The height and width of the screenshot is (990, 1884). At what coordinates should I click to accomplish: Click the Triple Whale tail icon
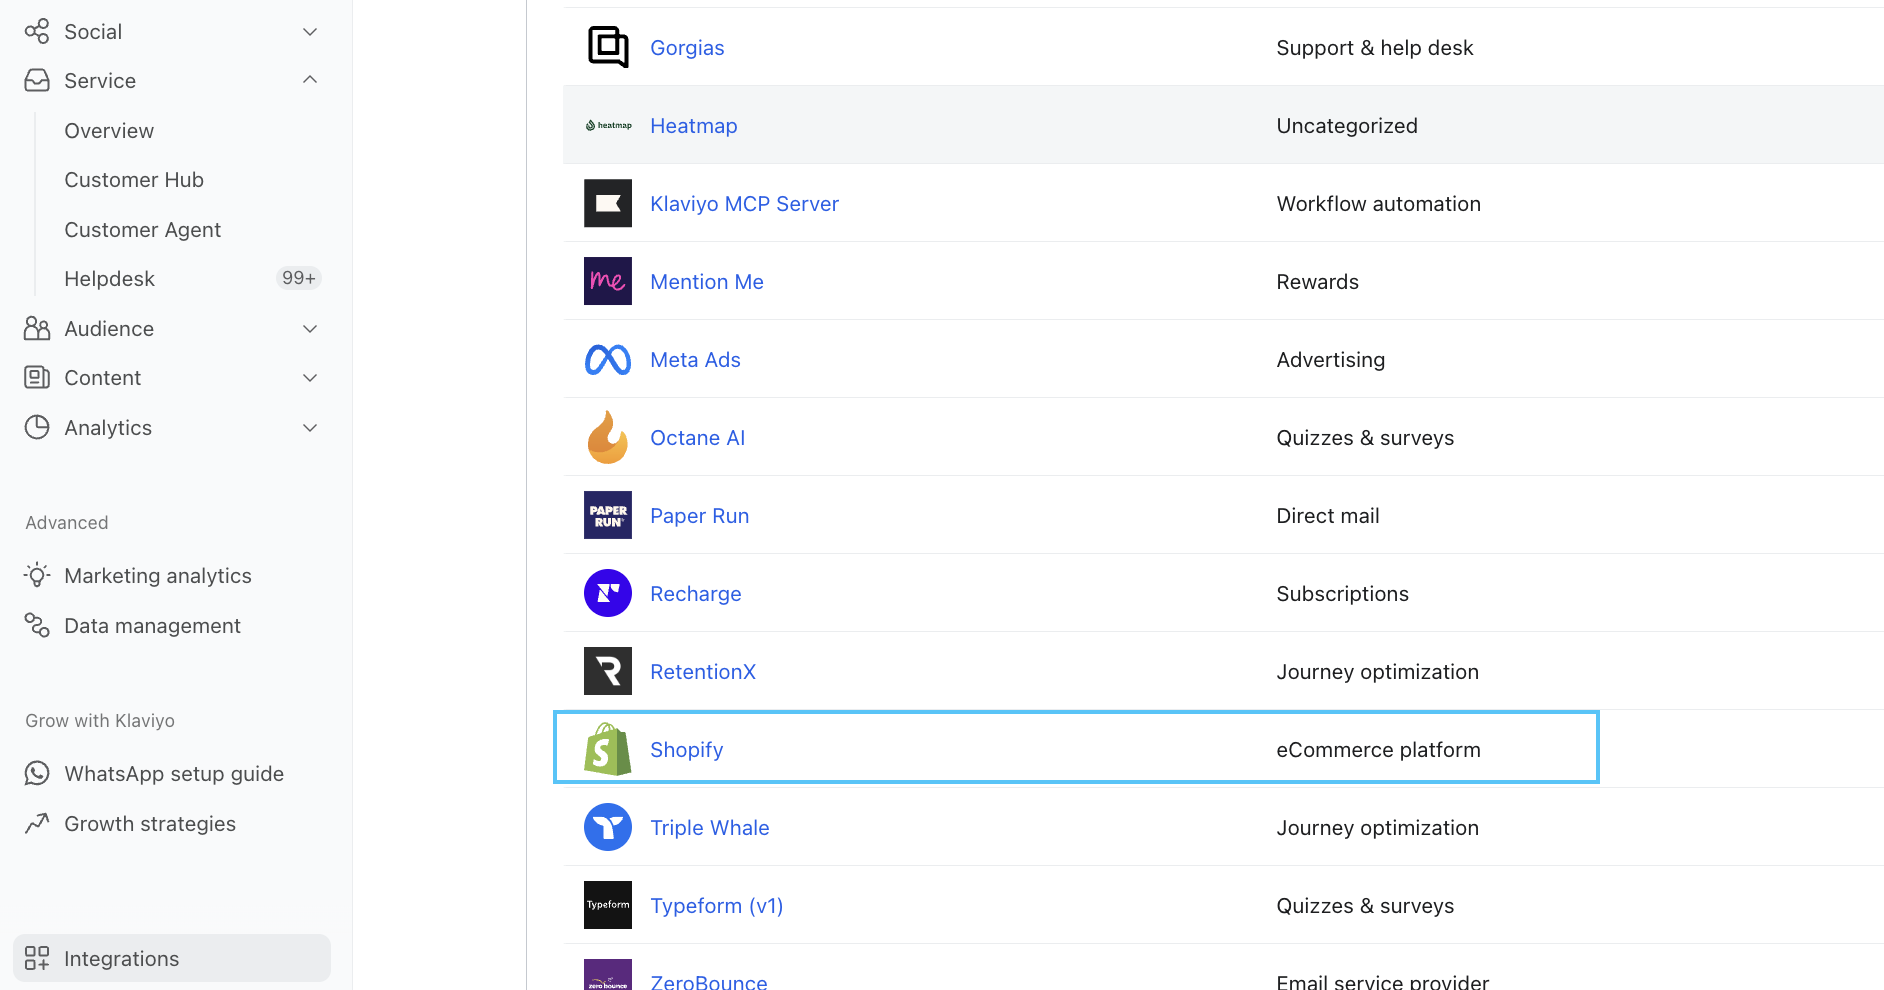pyautogui.click(x=608, y=827)
